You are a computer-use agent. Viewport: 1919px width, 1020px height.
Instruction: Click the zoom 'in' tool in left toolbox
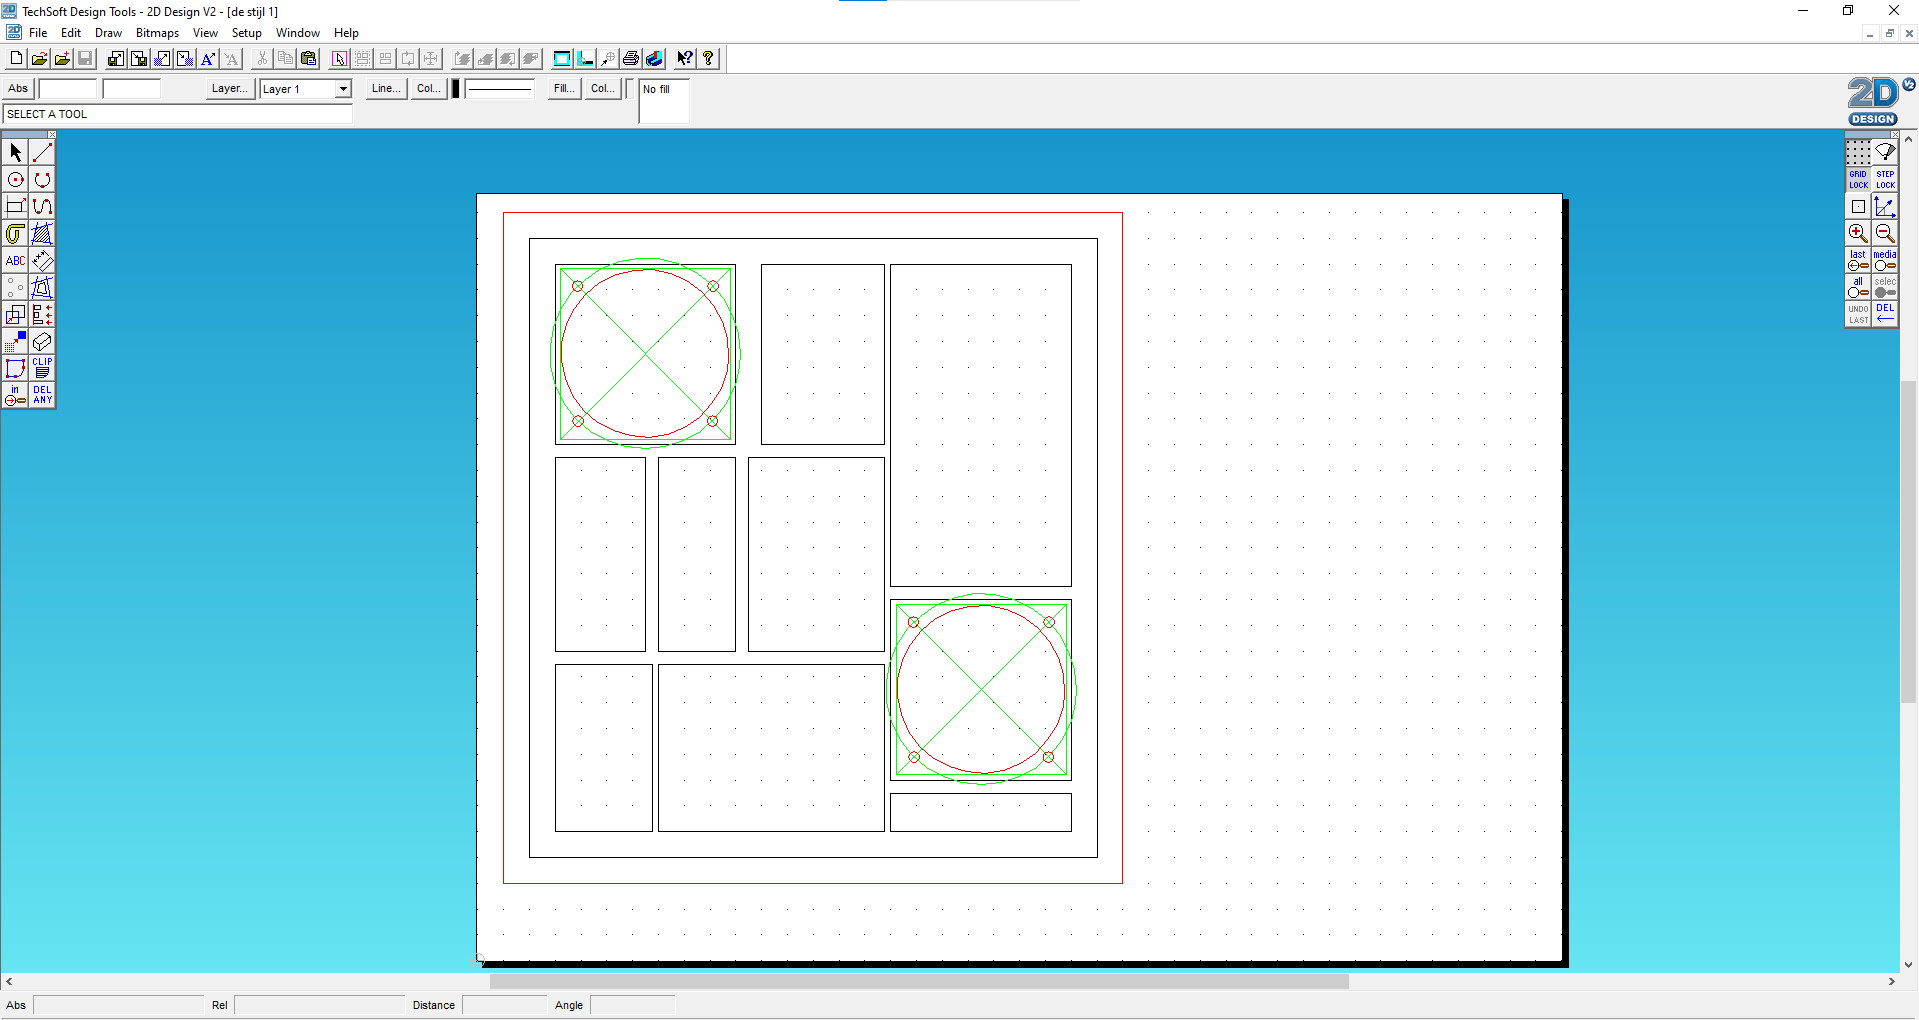point(15,395)
